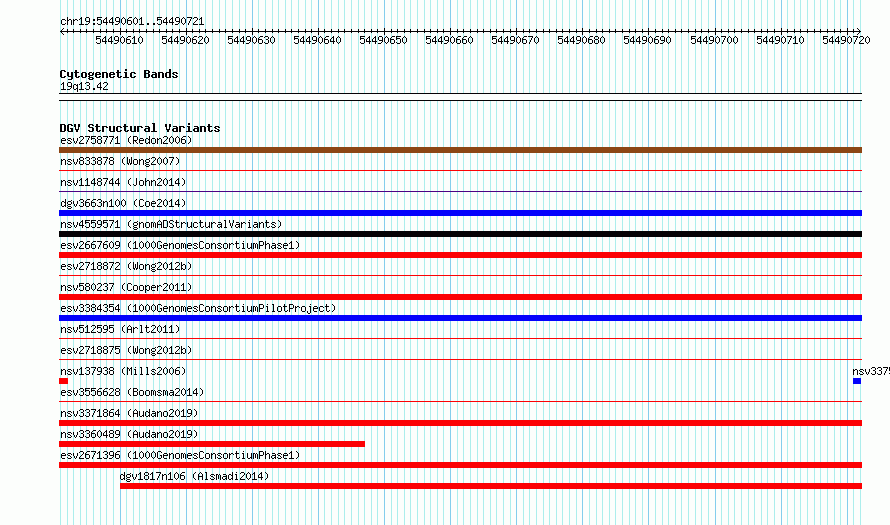
Task: Click the DGV Structural Variants track heading
Action: (140, 128)
